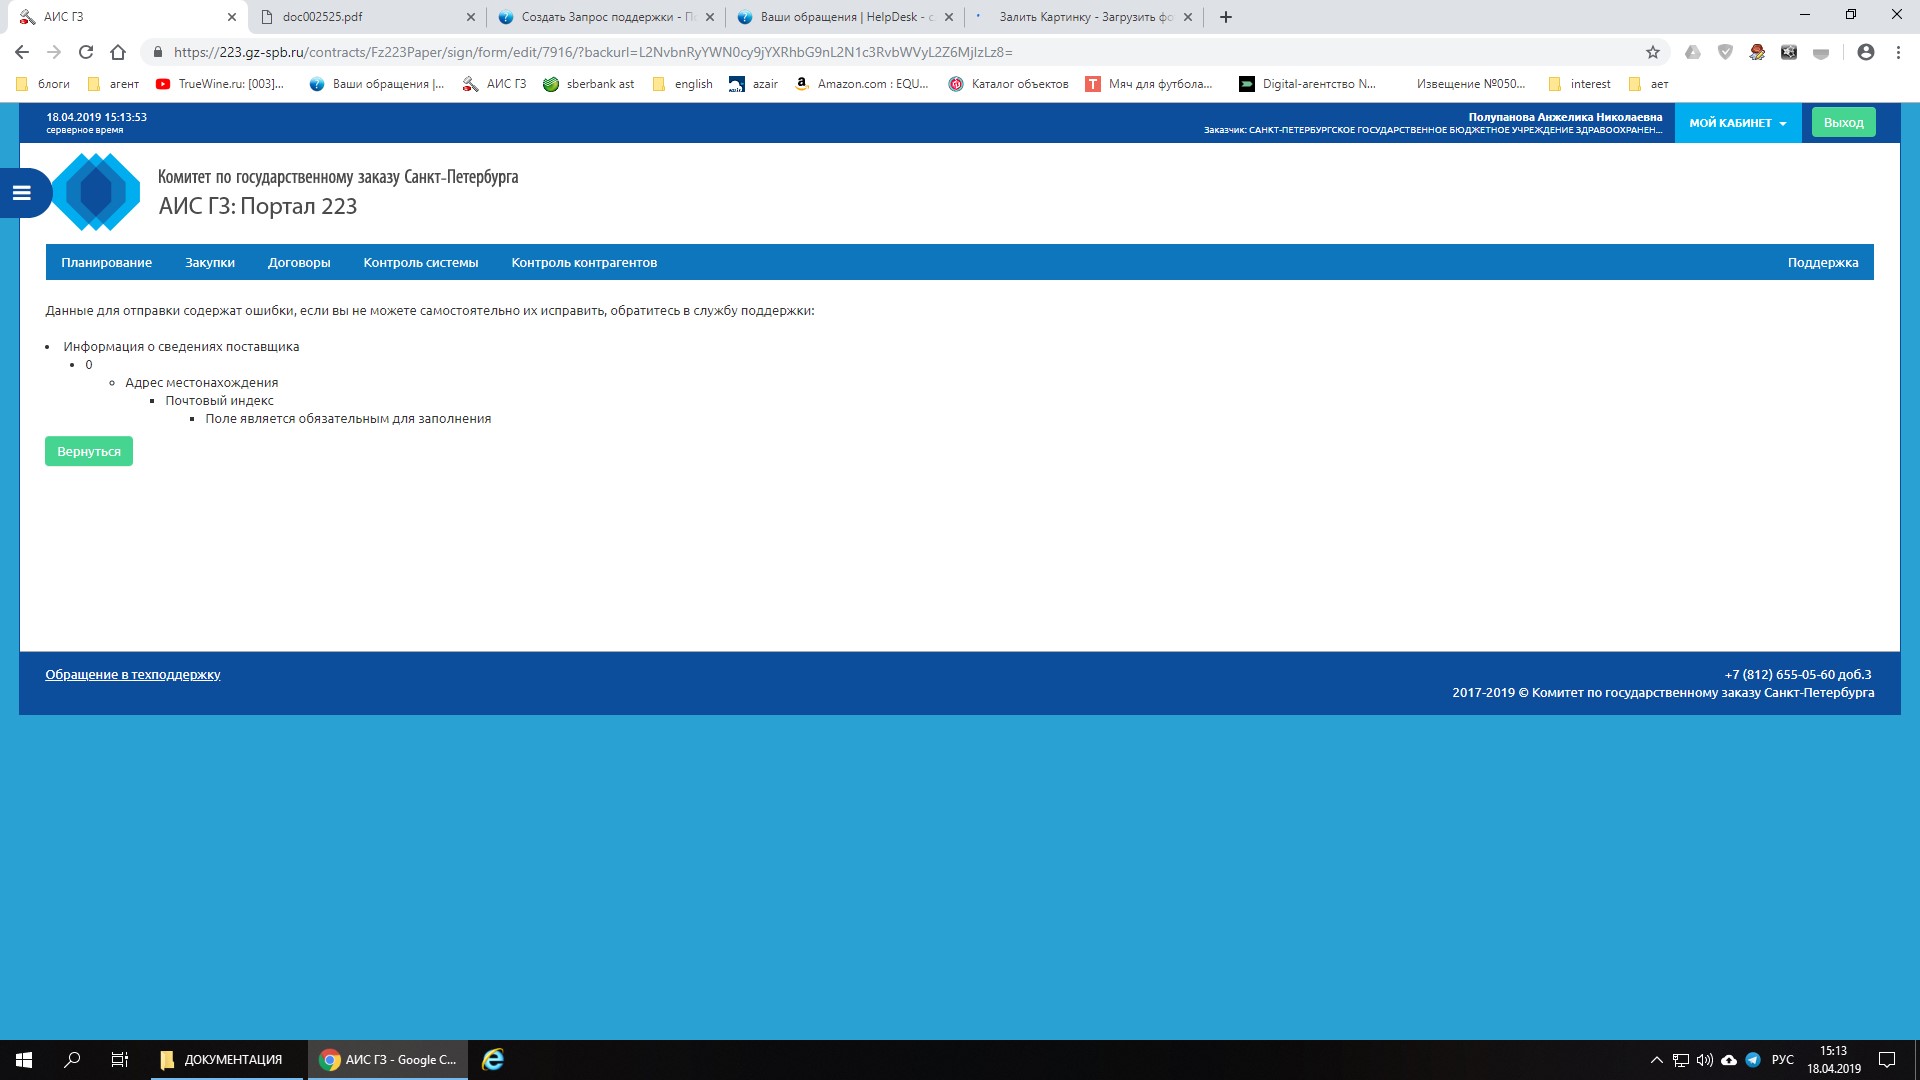
Task: Click the green Вернуться button
Action: pyautogui.click(x=89, y=452)
